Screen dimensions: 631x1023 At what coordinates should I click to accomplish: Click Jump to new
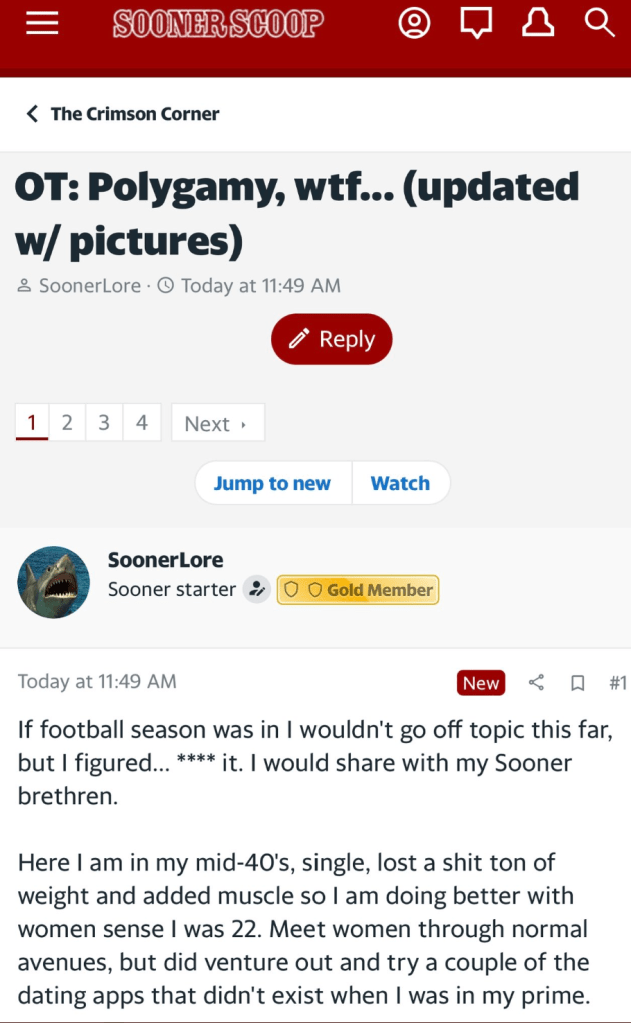tap(272, 483)
